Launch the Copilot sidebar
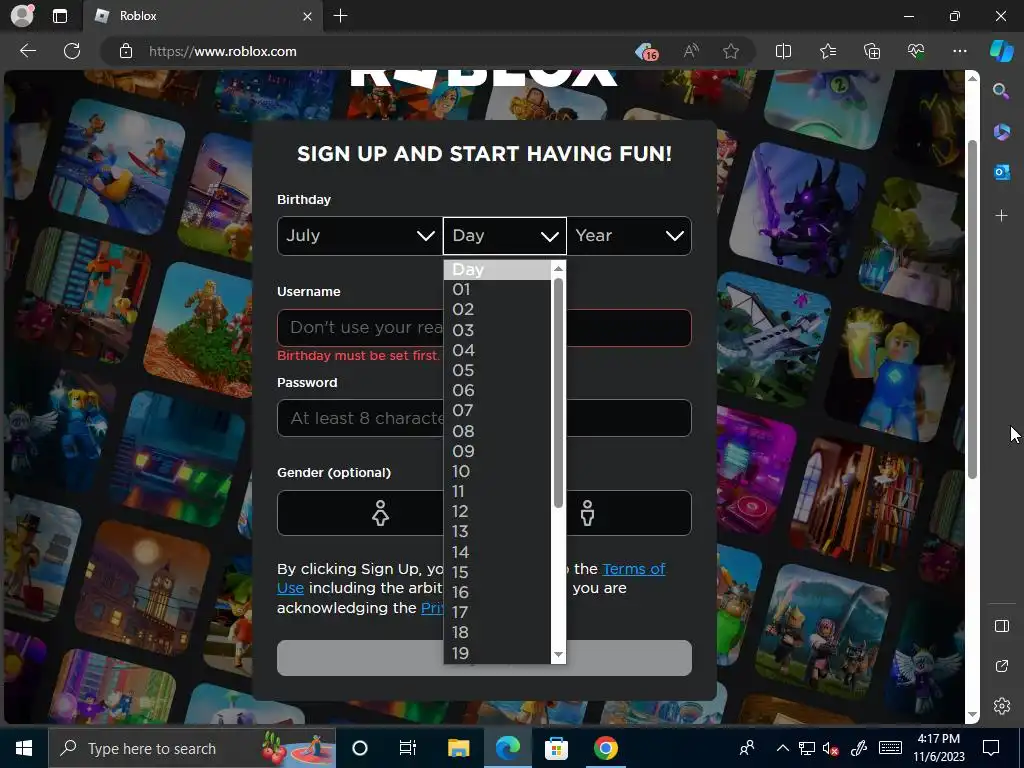Viewport: 1024px width, 768px height. click(x=1001, y=51)
